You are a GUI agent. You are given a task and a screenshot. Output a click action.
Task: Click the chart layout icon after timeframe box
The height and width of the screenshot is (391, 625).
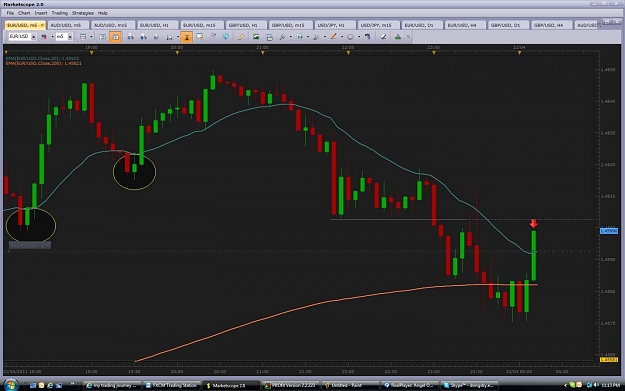(x=83, y=37)
